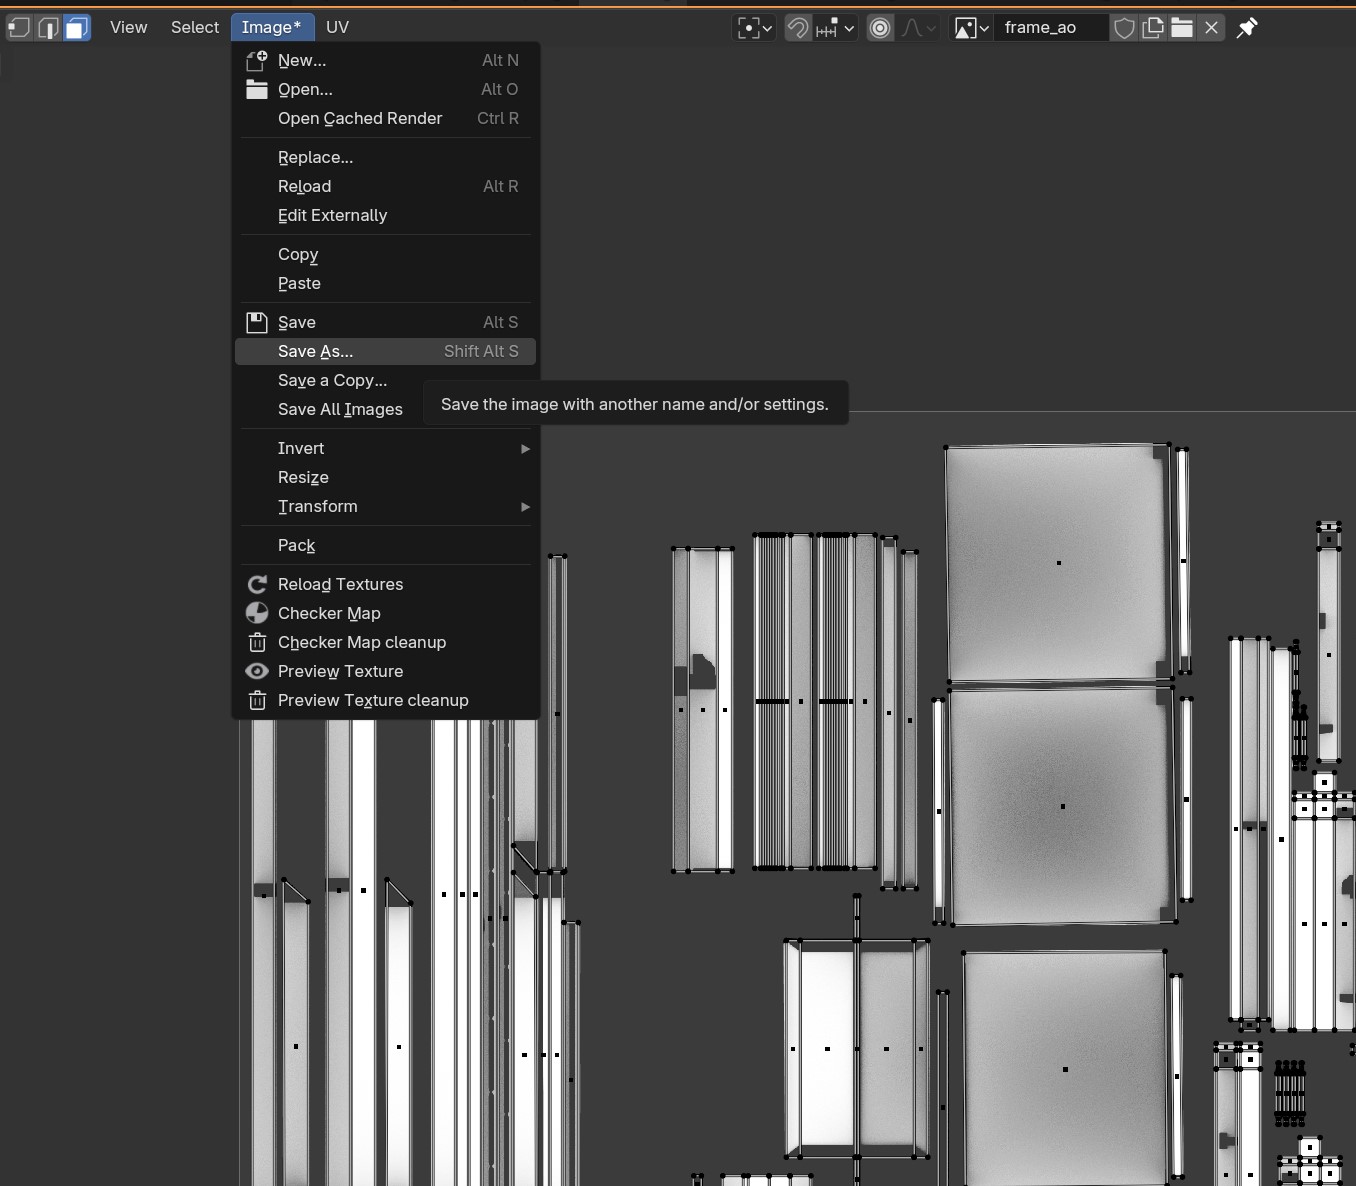Screen dimensions: 1356x1186
Task: Unlink the frame_ao image with X
Action: pos(1211,28)
